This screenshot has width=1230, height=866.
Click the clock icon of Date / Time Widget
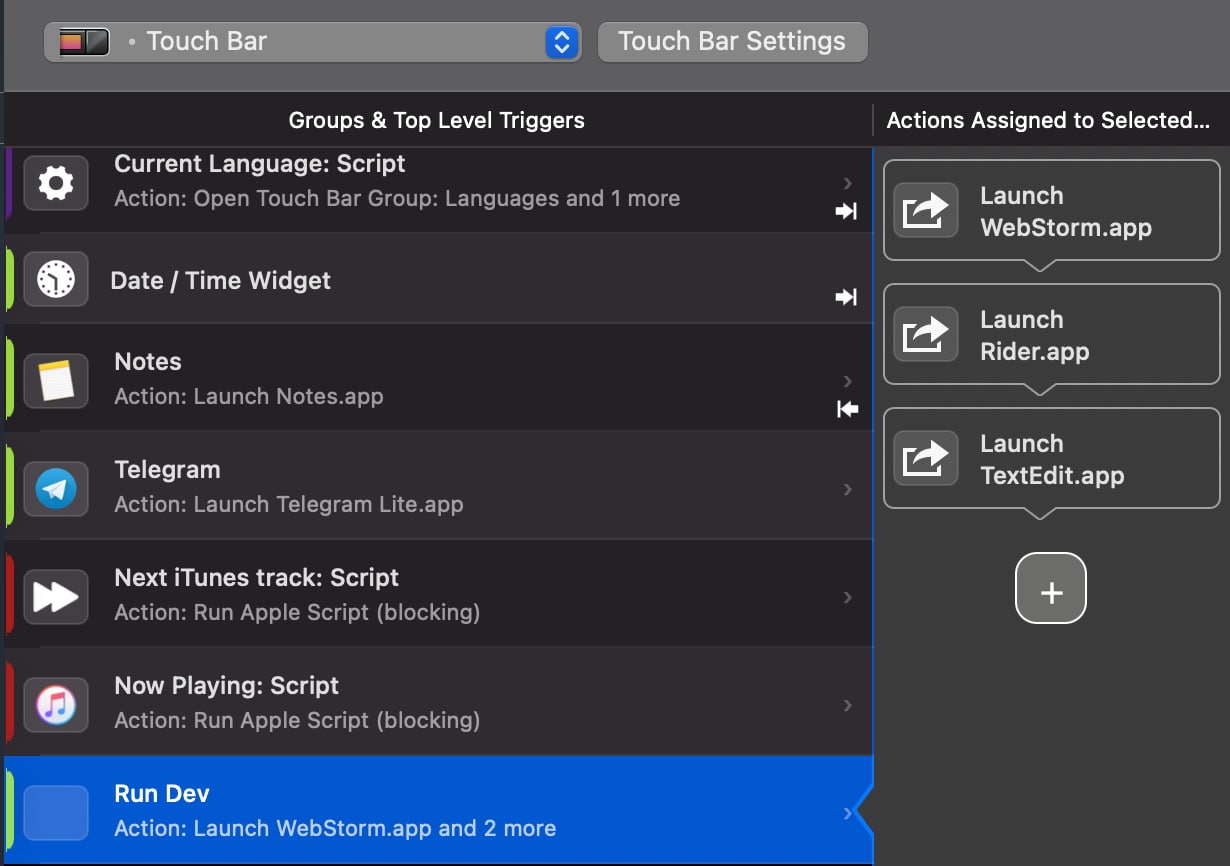tap(56, 279)
